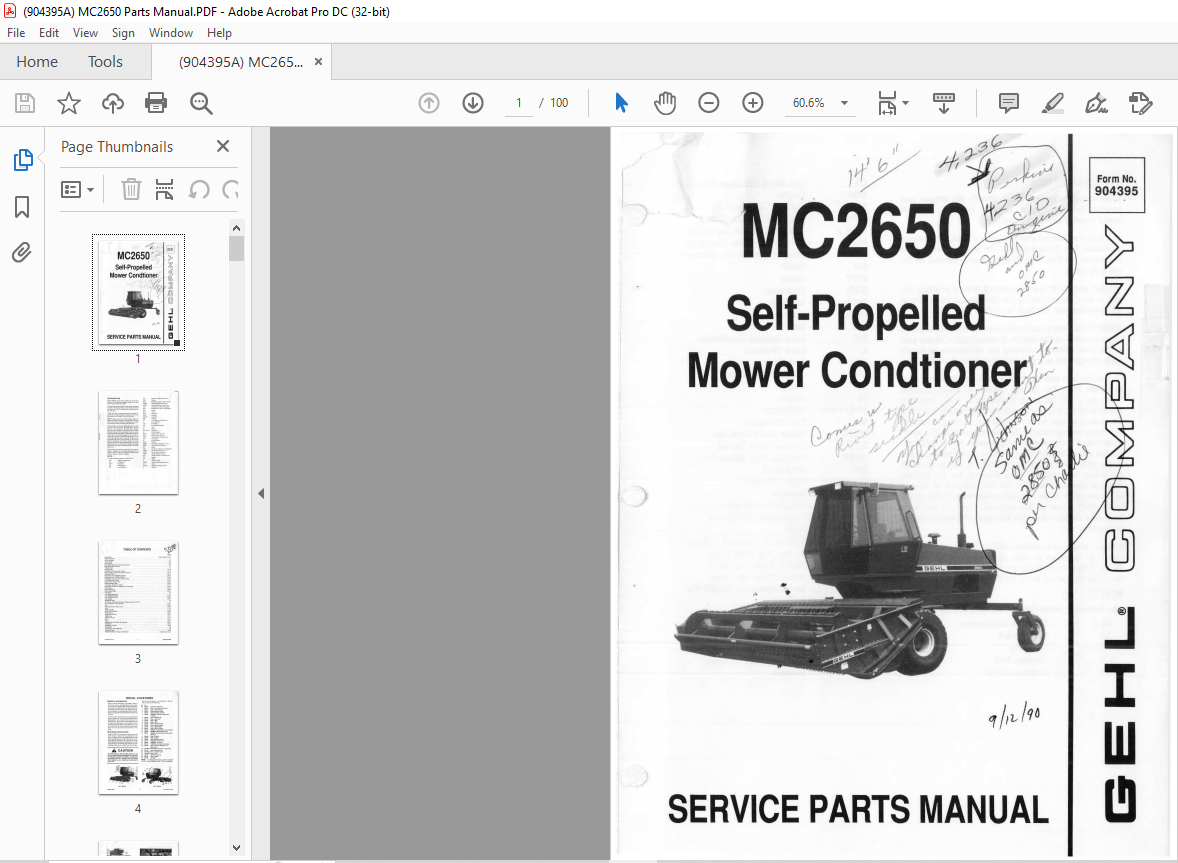Image resolution: width=1178 pixels, height=863 pixels.
Task: Open the Attachments paperclip icon
Action: coord(22,252)
